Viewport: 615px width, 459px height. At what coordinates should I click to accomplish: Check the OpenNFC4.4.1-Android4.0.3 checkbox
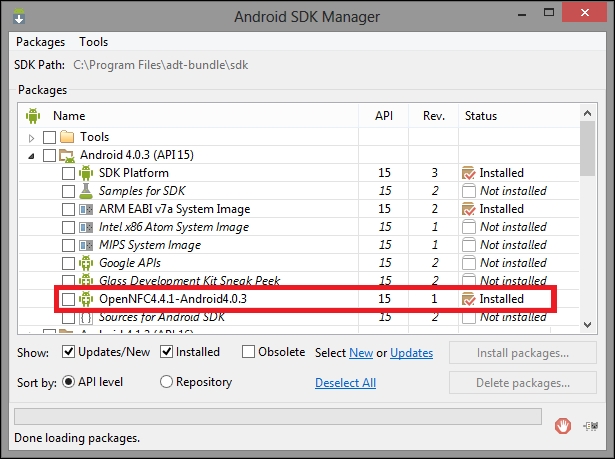68,299
